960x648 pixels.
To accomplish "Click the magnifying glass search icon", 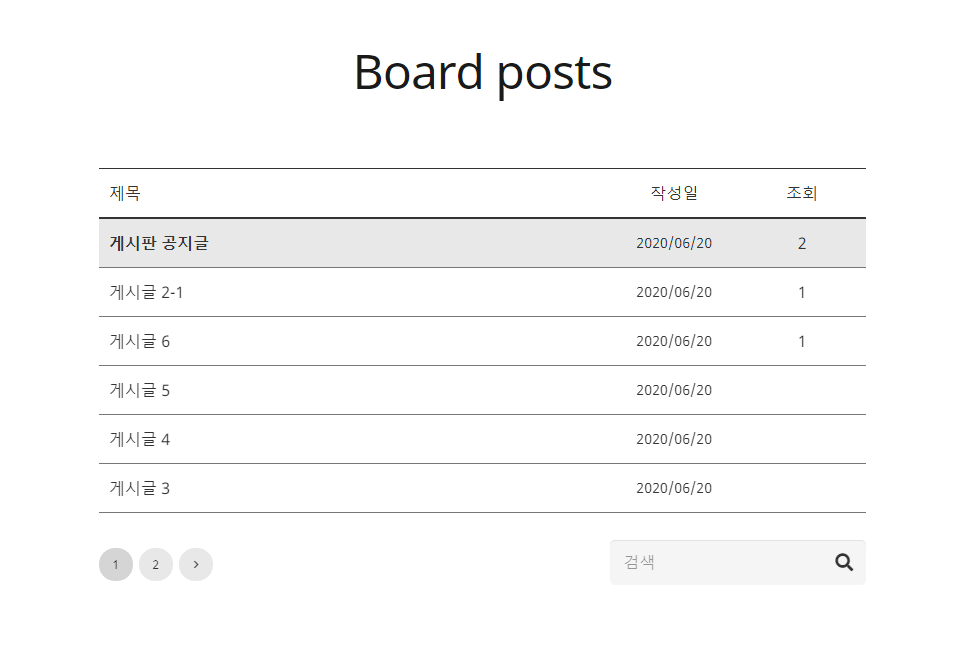I will pyautogui.click(x=844, y=562).
